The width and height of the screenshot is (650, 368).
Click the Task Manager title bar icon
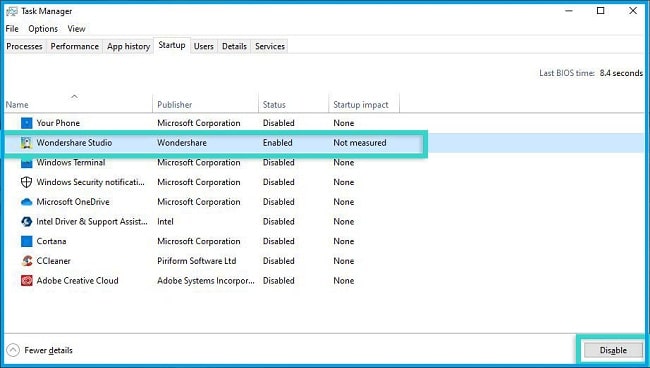click(x=12, y=11)
